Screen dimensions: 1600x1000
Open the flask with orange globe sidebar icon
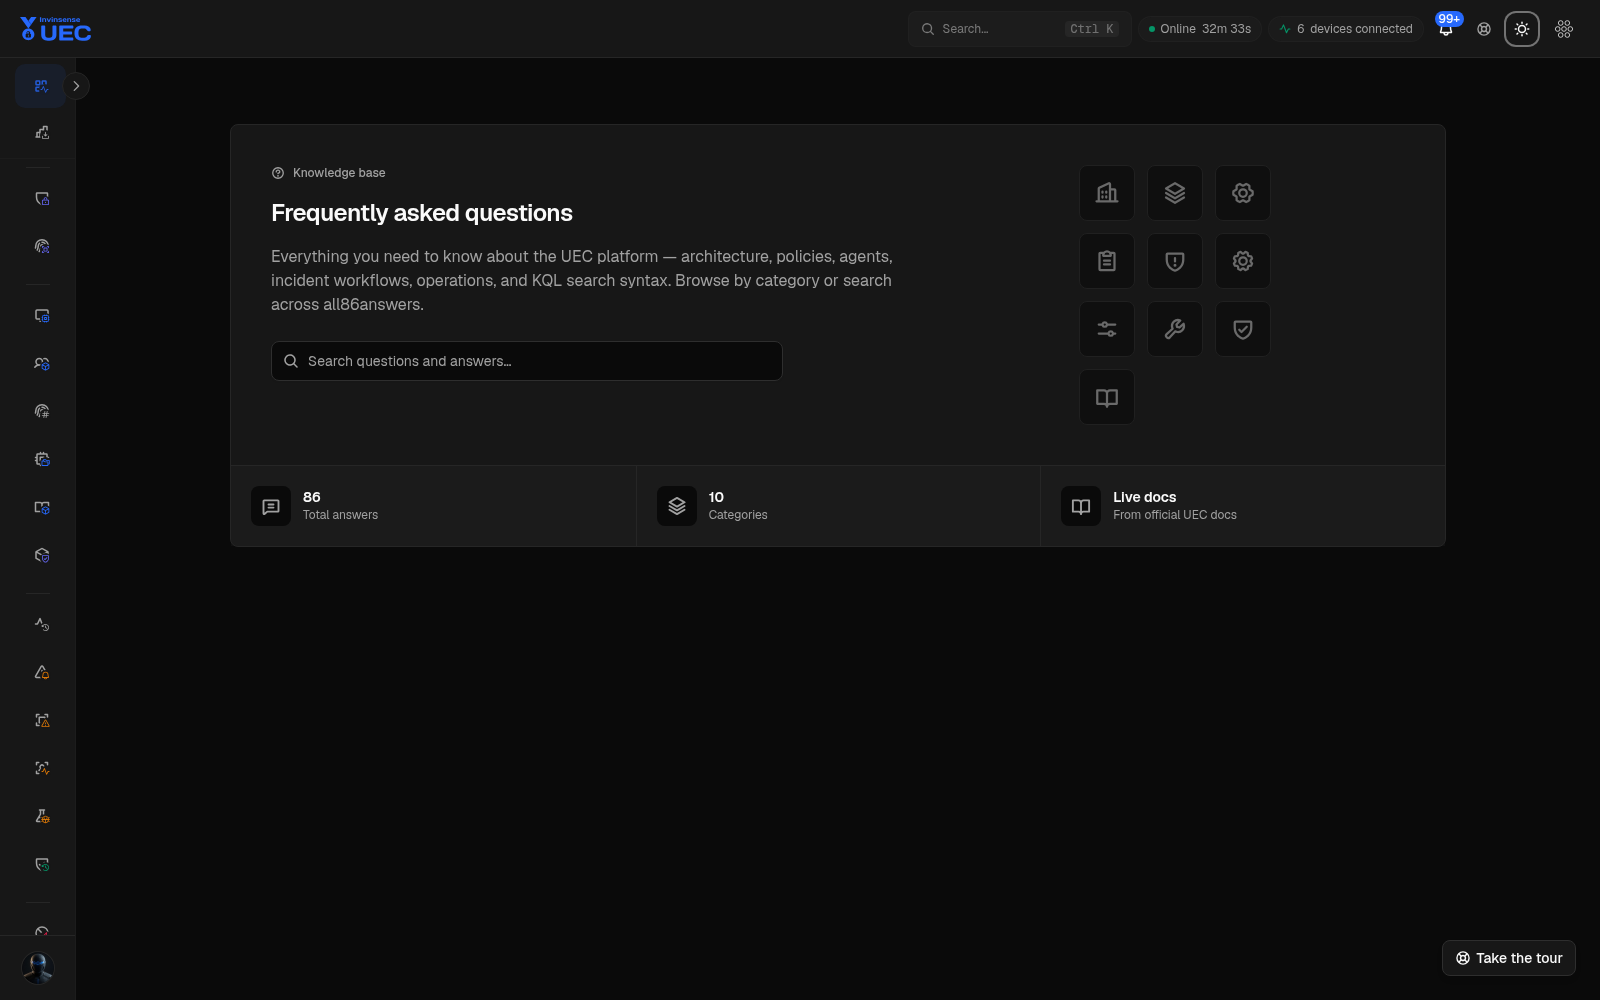click(x=41, y=816)
